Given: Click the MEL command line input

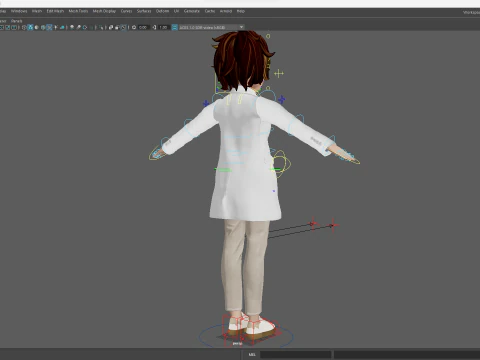Looking at the screenshot, I should [x=296, y=354].
